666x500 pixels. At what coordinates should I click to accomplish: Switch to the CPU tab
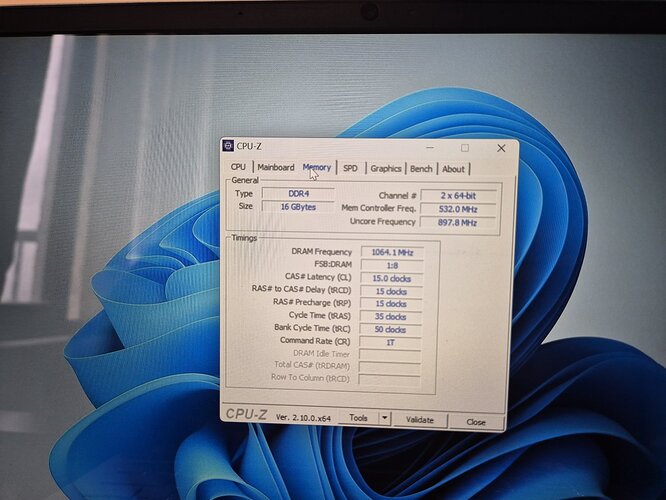tap(238, 168)
